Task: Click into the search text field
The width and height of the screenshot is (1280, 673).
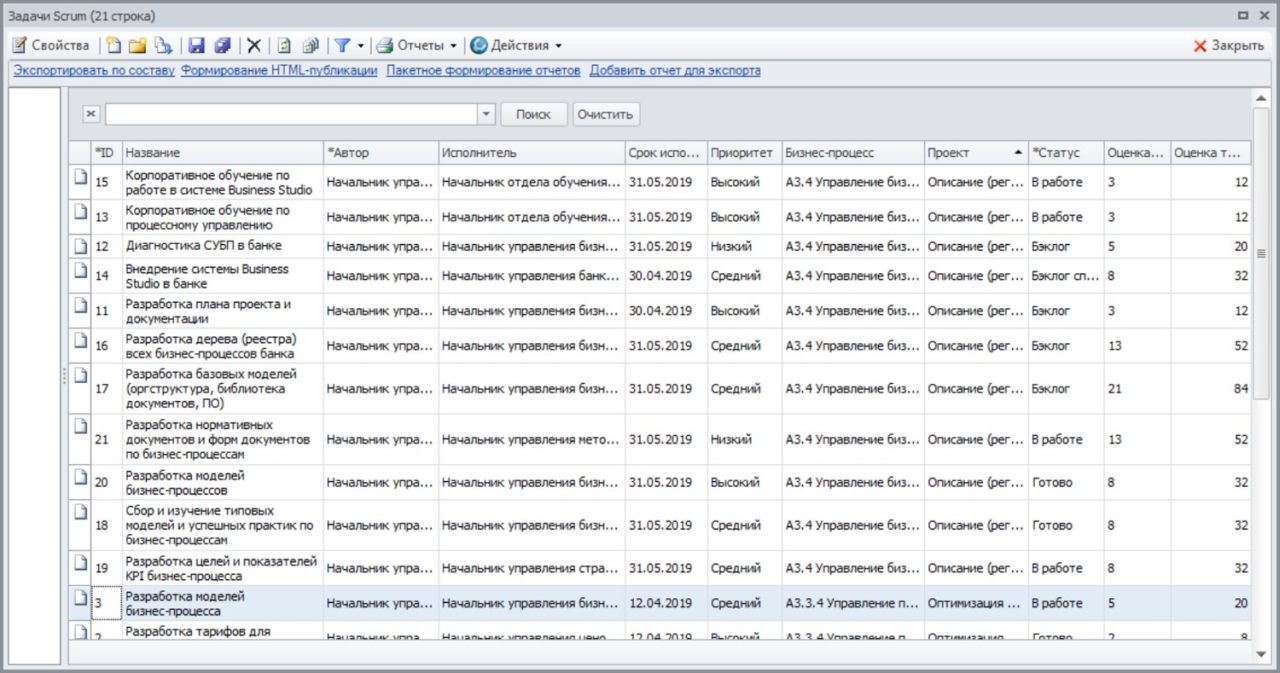Action: pos(292,114)
